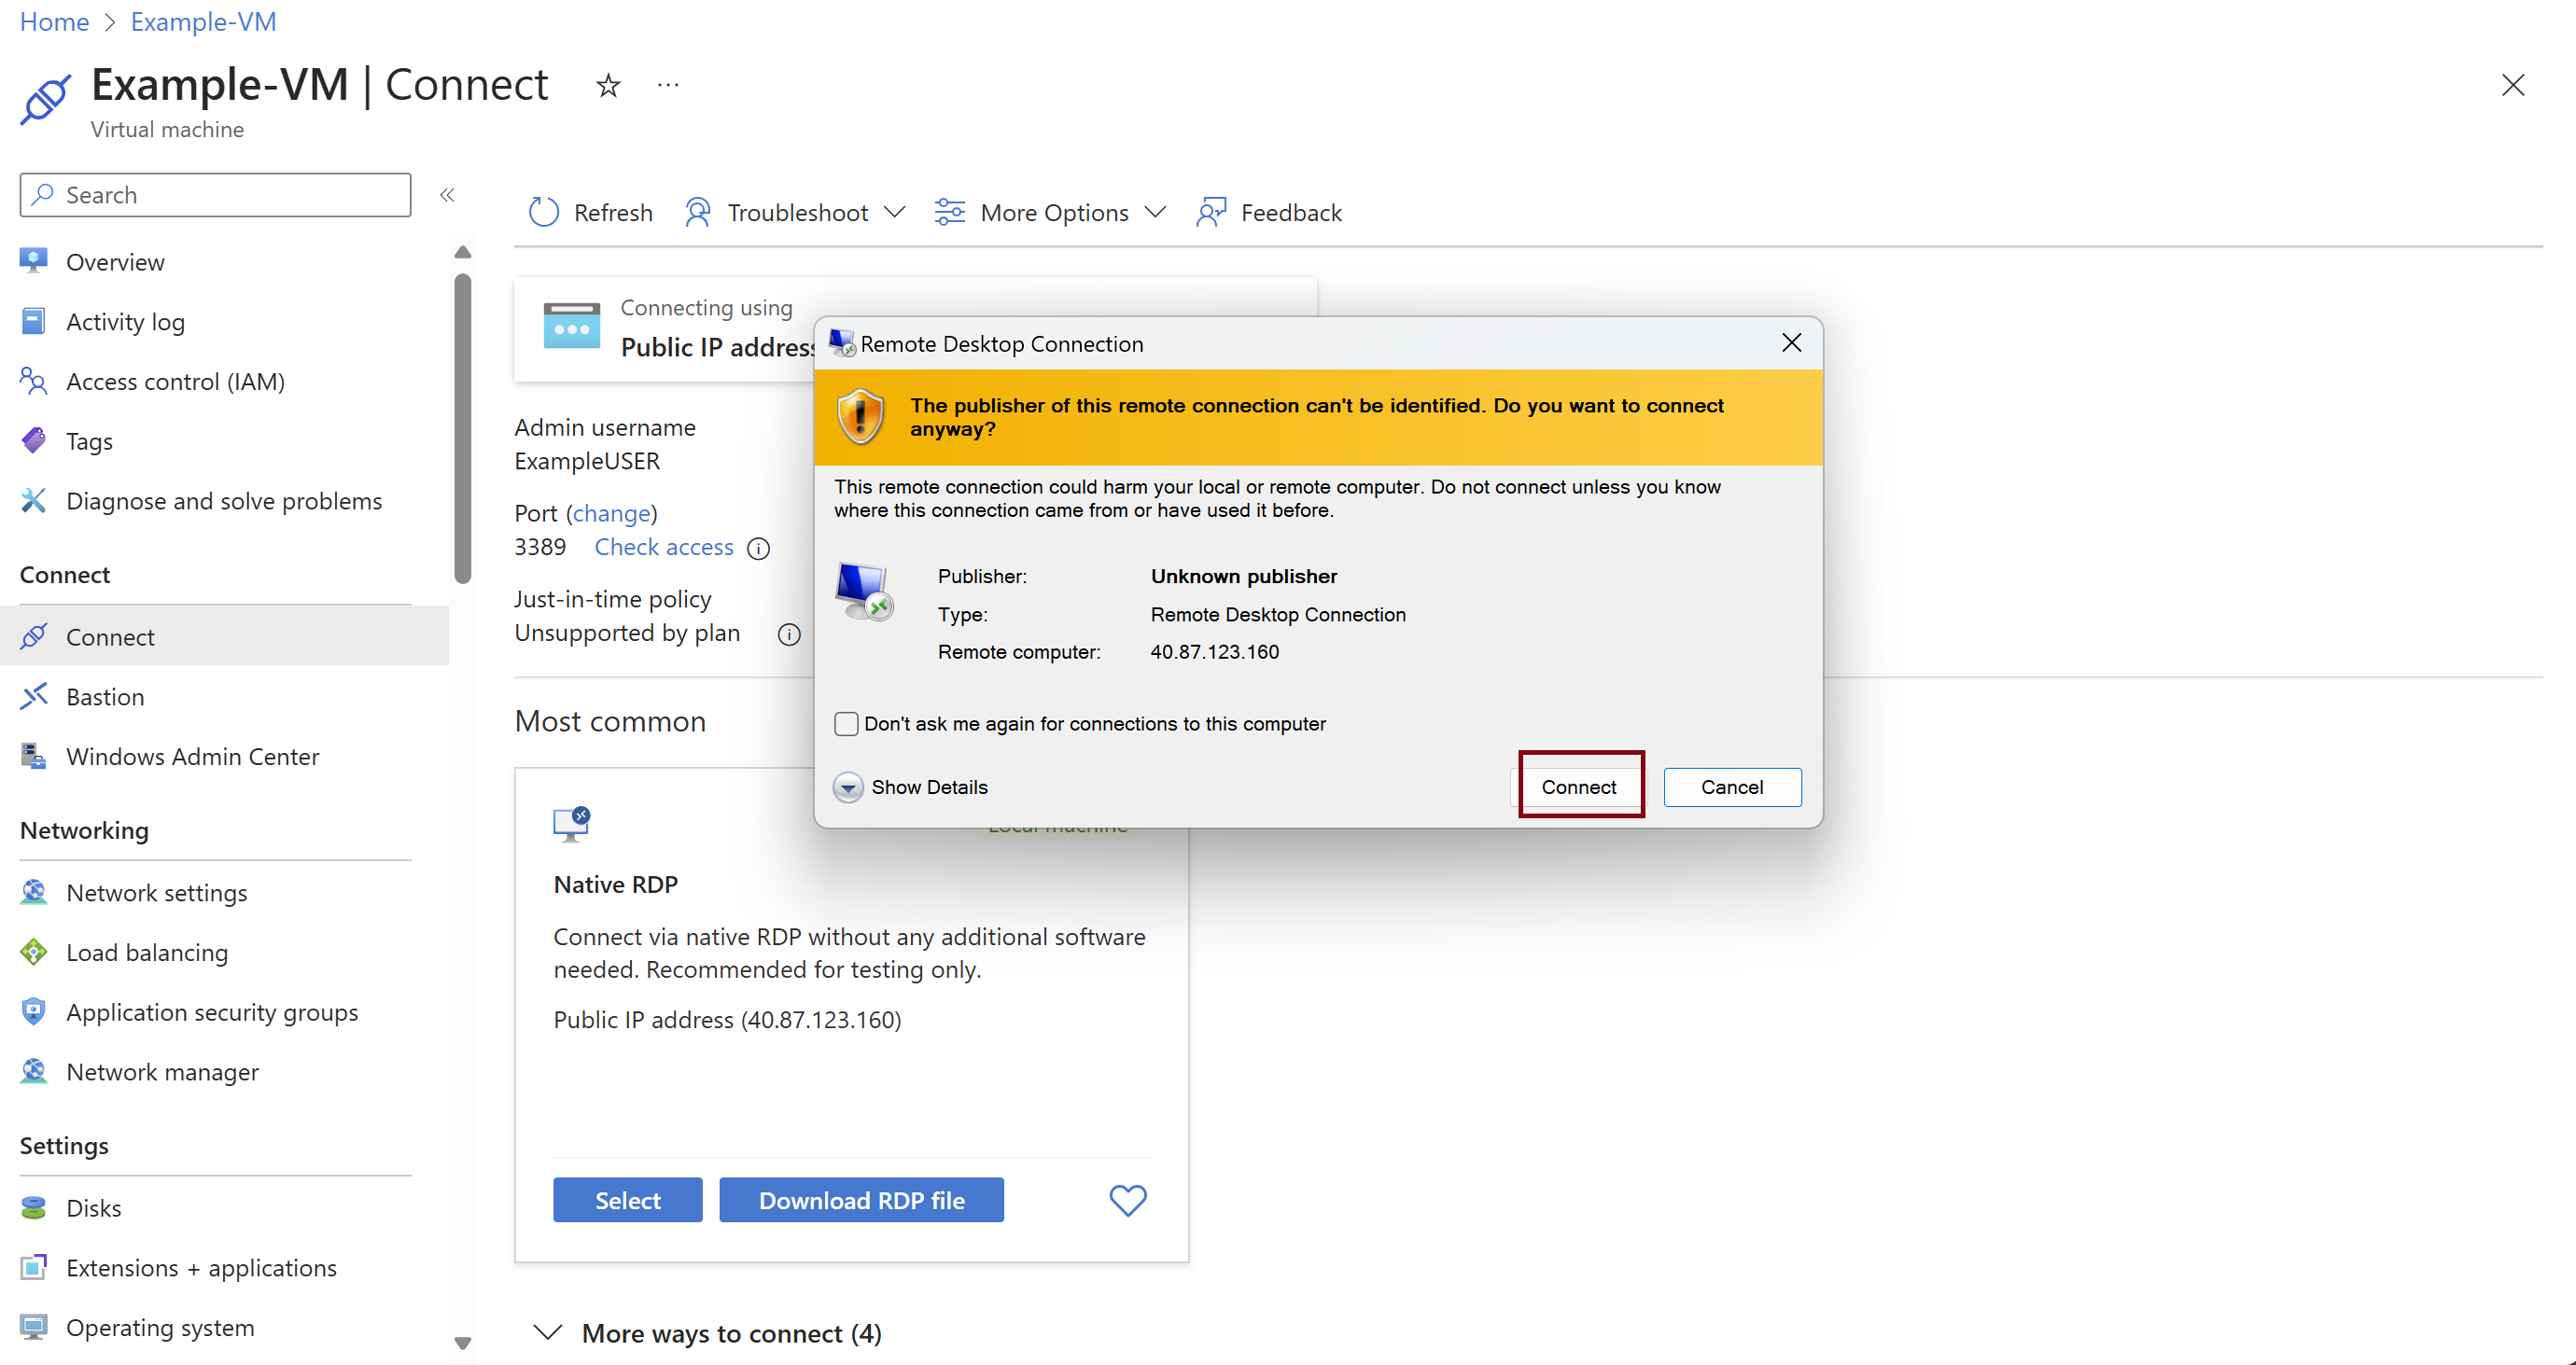Open Bastion in the sidebar menu
Viewport: 2576px width, 1365px height.
(105, 697)
